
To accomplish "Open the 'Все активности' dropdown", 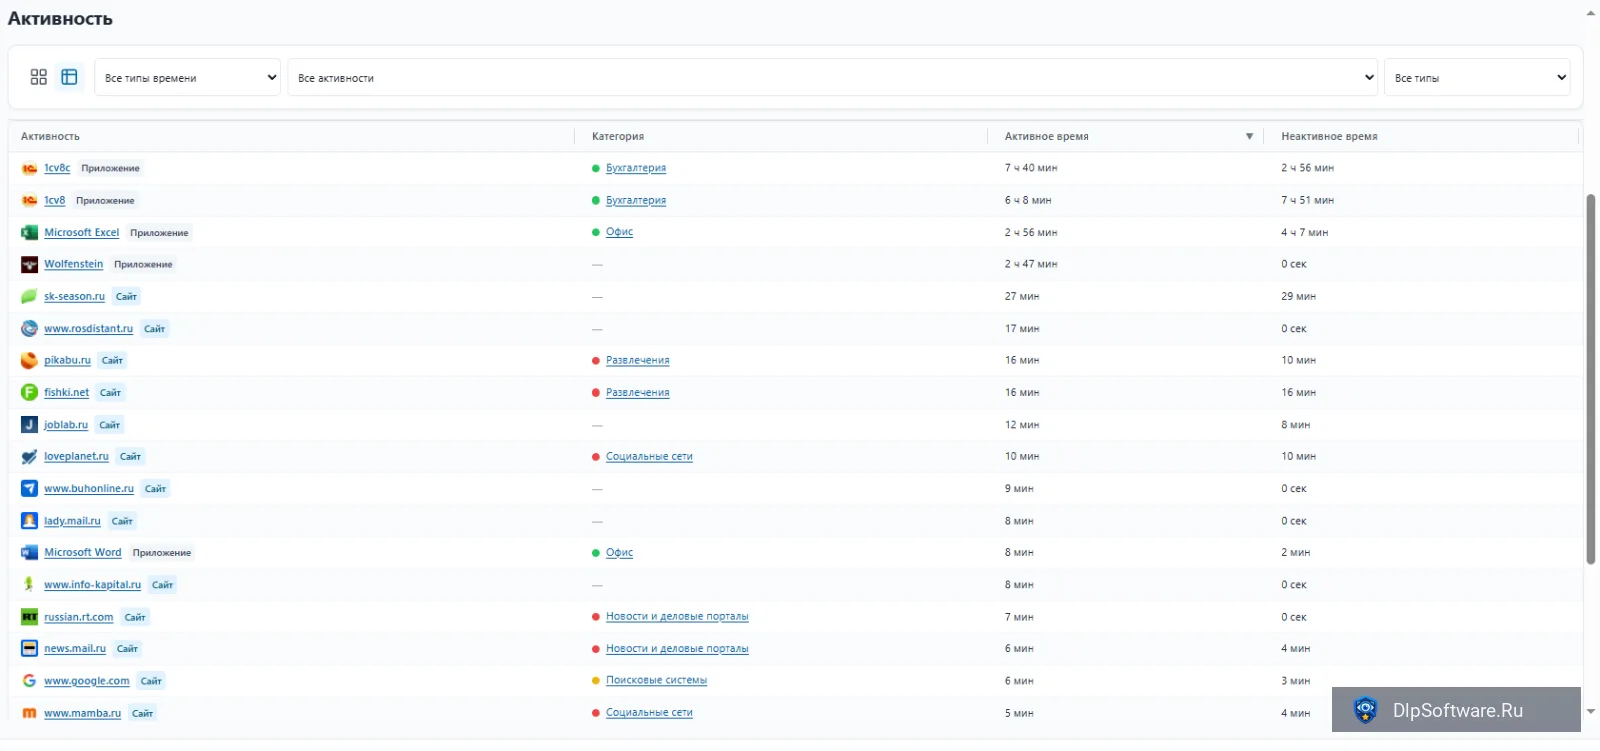I will click(x=833, y=77).
